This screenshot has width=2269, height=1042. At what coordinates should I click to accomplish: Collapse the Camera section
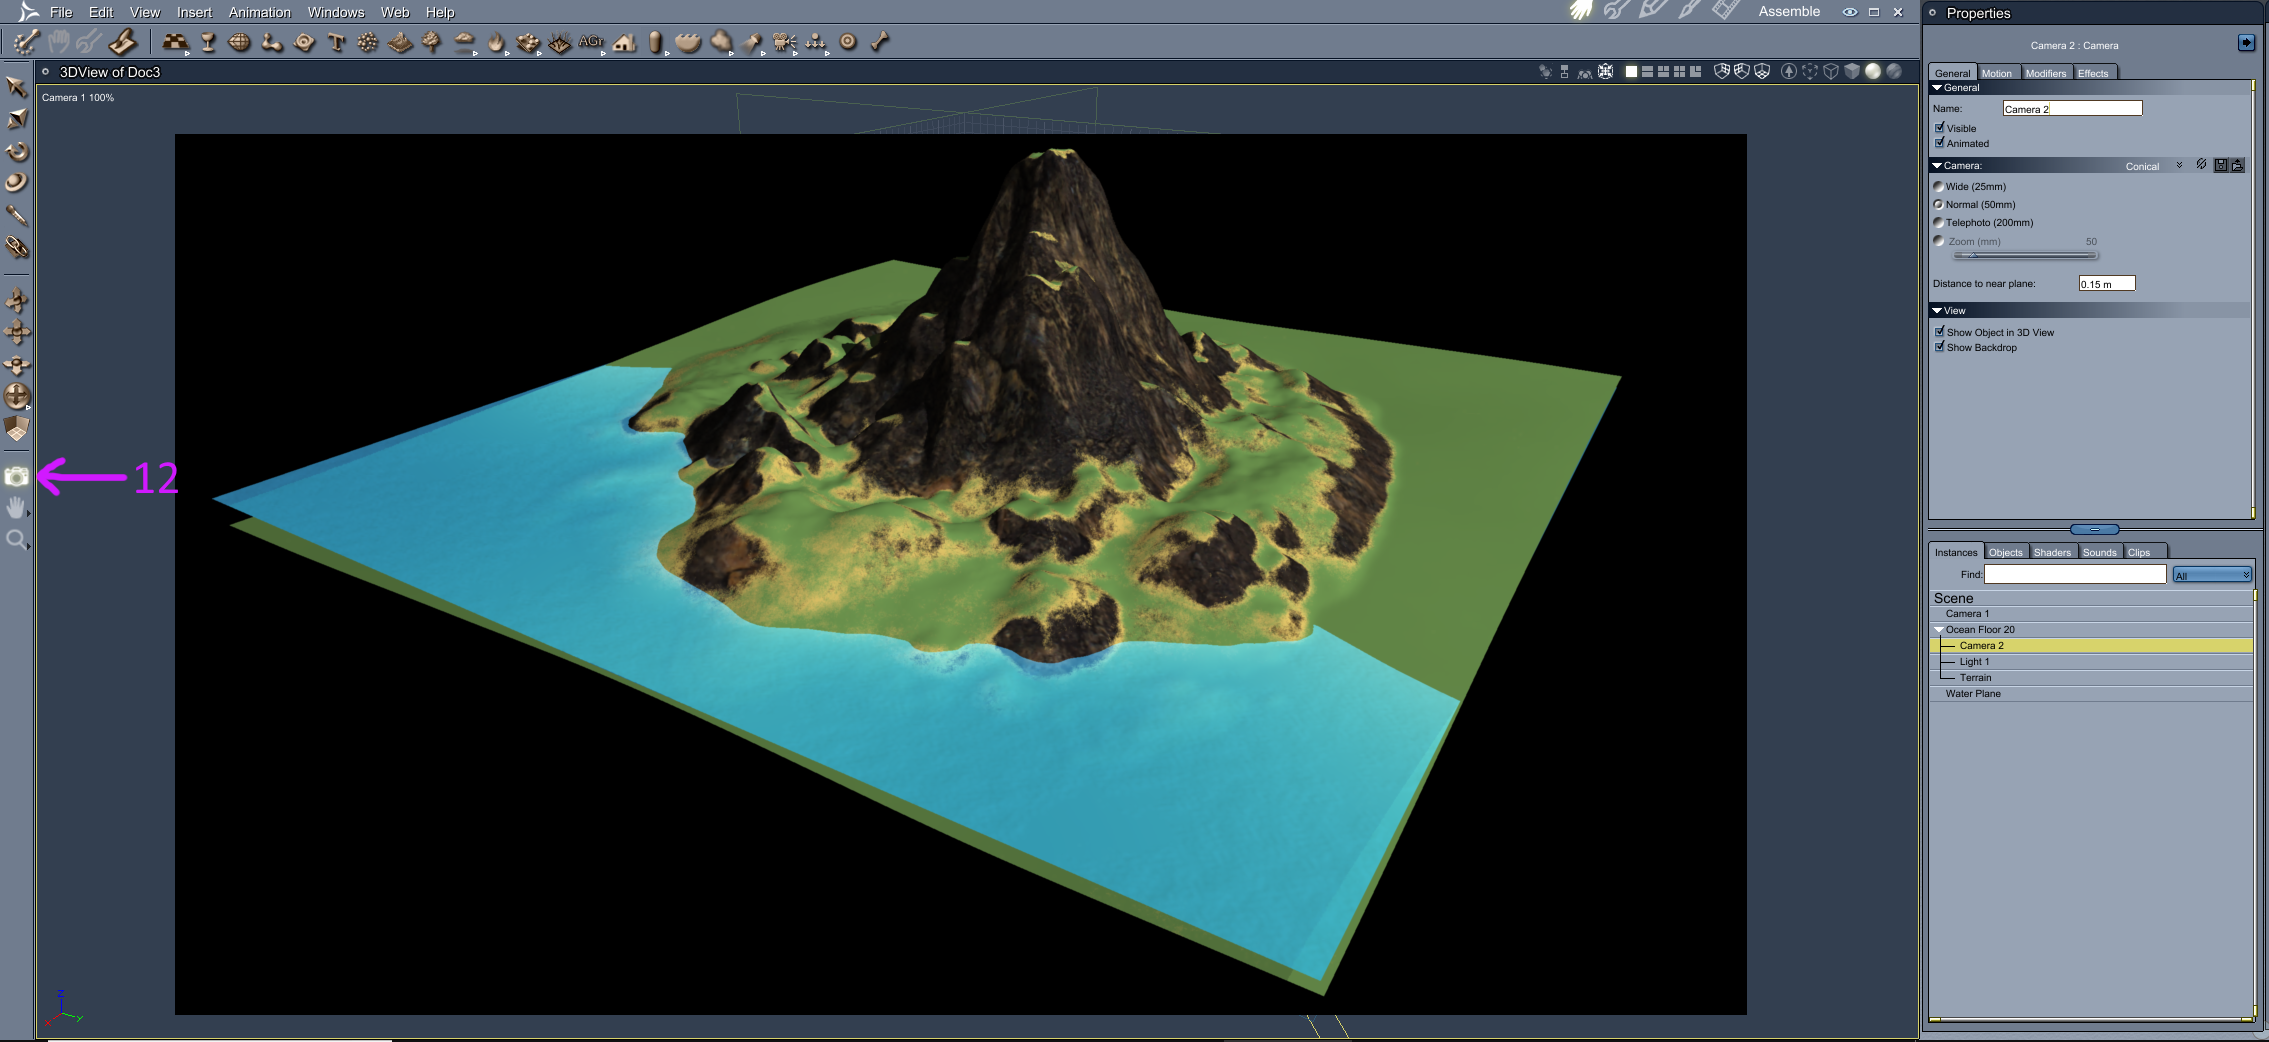coord(1937,165)
